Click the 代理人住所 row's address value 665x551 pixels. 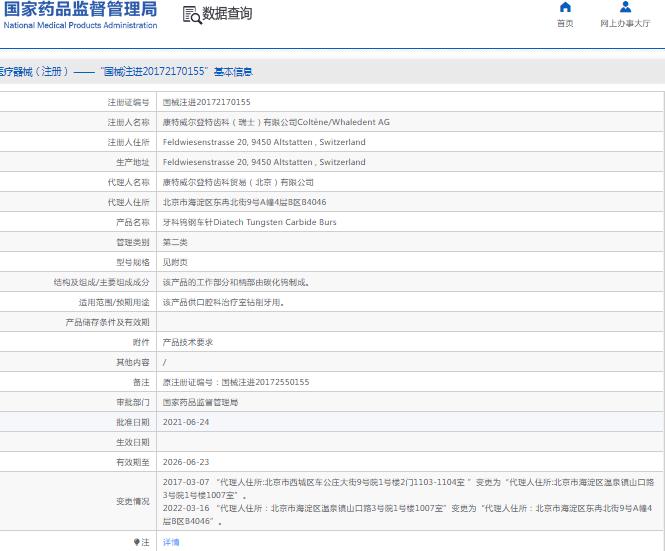point(244,202)
